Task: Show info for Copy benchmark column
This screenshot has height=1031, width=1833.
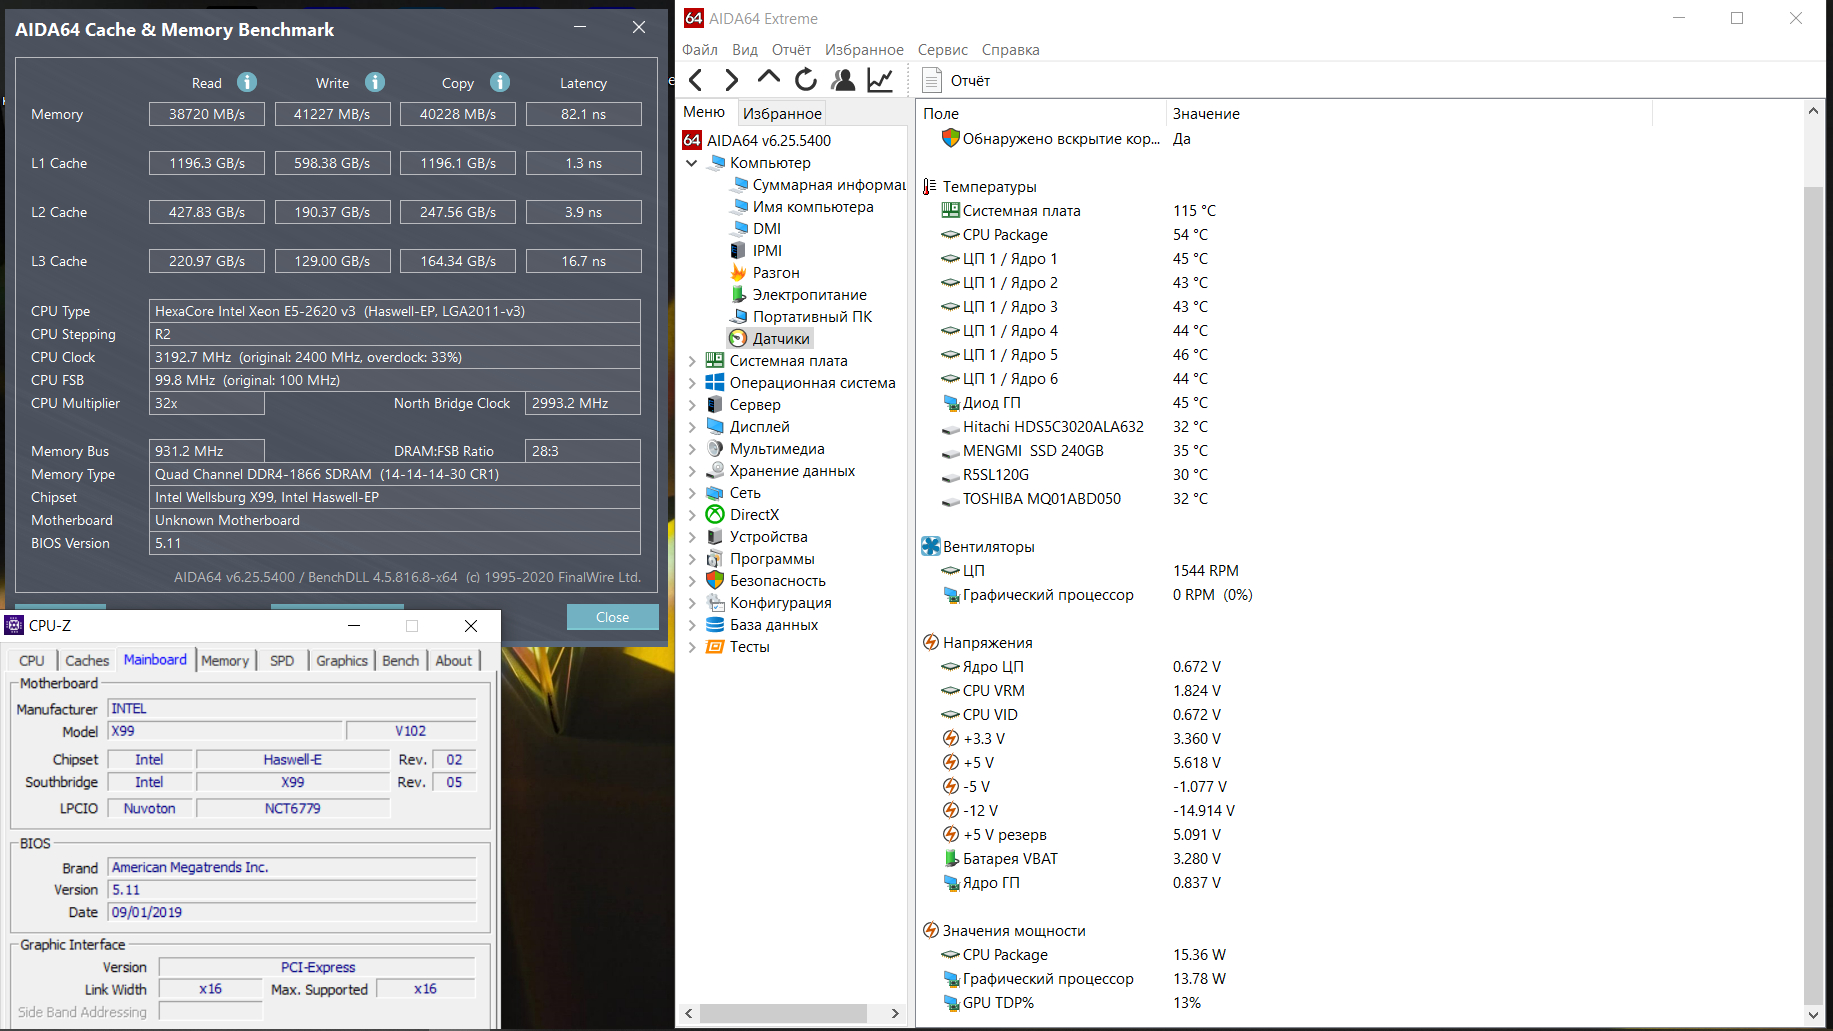Action: click(500, 82)
